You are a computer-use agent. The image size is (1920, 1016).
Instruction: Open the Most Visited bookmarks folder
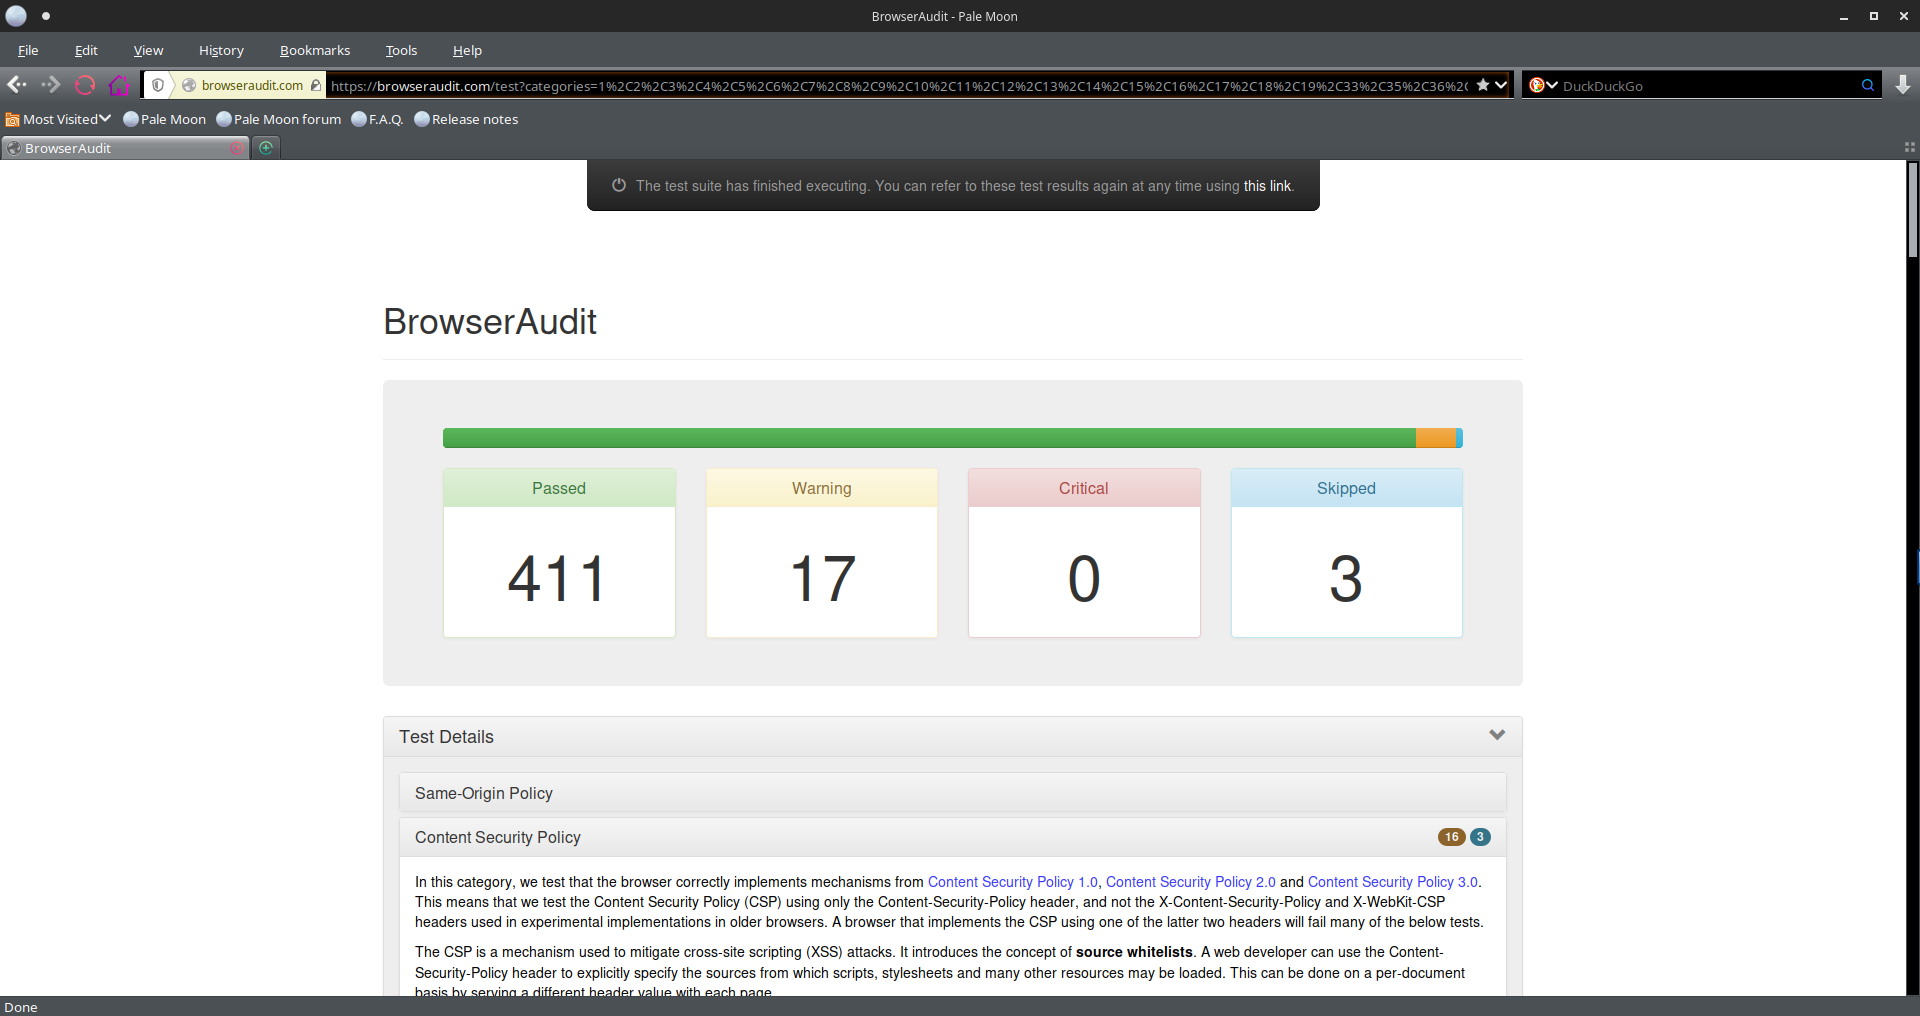tap(58, 119)
